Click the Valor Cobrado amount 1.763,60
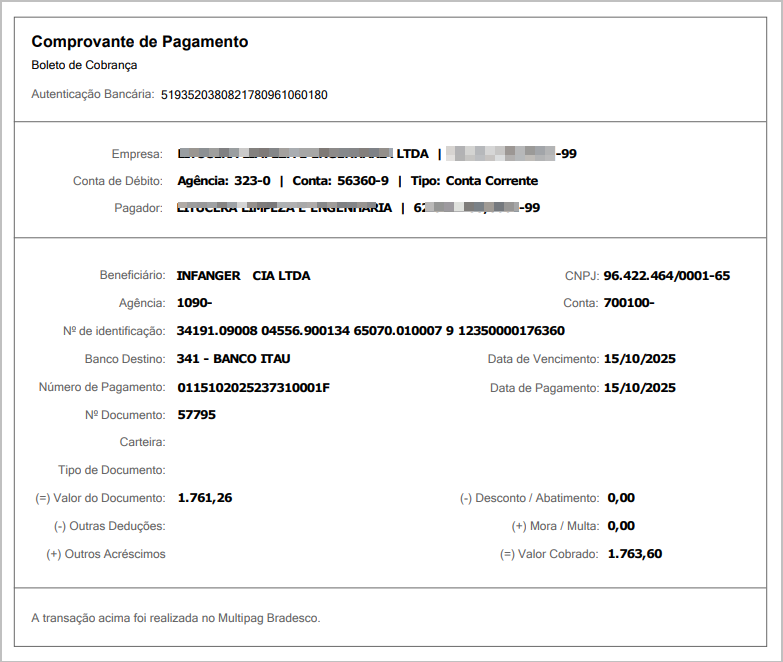The height and width of the screenshot is (662, 783). [x=634, y=554]
